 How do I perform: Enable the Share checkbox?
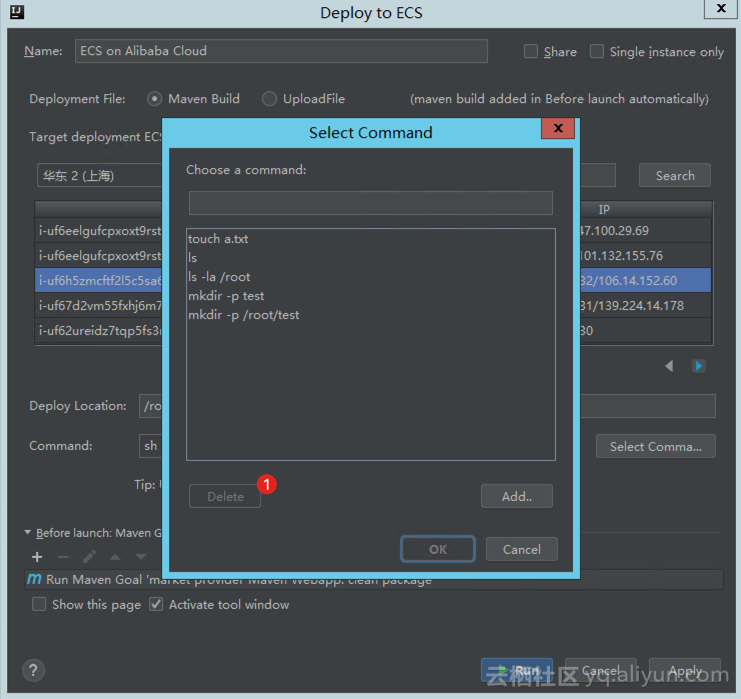[x=531, y=51]
